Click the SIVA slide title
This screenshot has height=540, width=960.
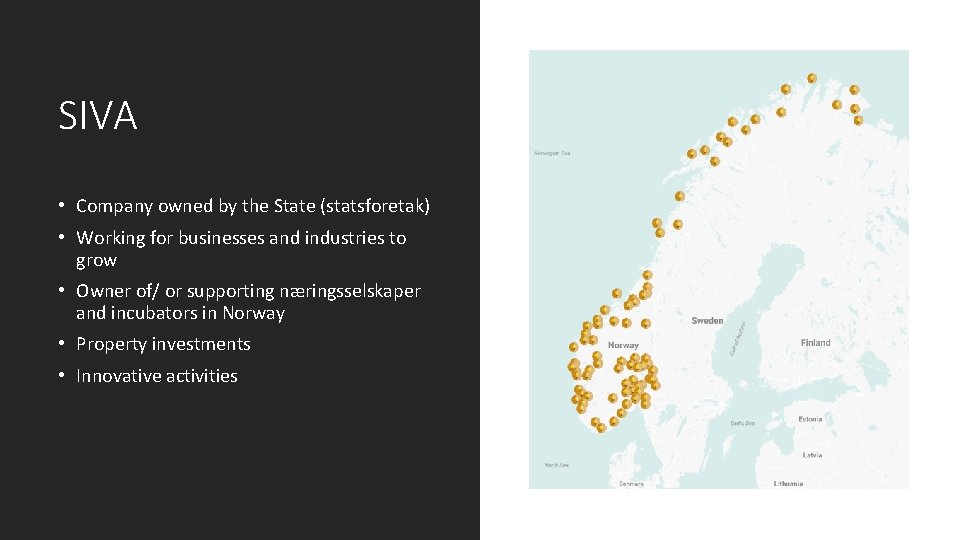tap(98, 115)
